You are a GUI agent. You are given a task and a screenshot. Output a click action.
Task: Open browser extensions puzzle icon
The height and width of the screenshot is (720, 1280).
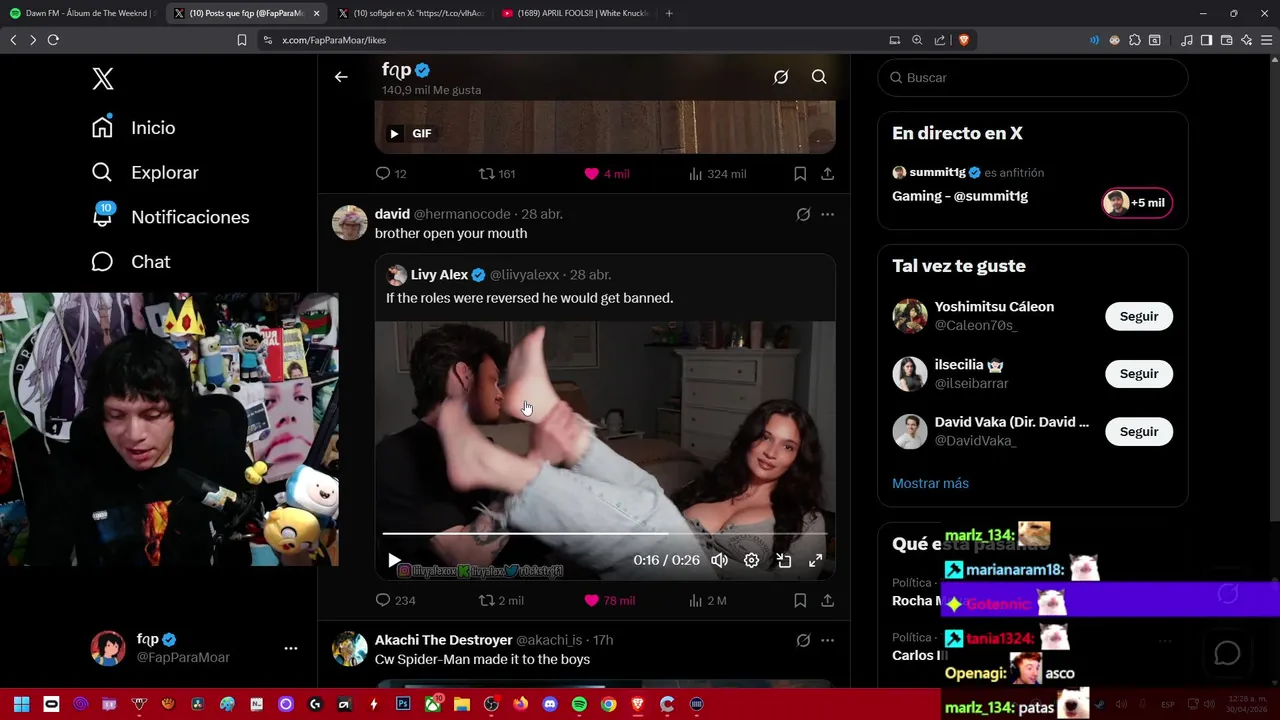[1135, 40]
